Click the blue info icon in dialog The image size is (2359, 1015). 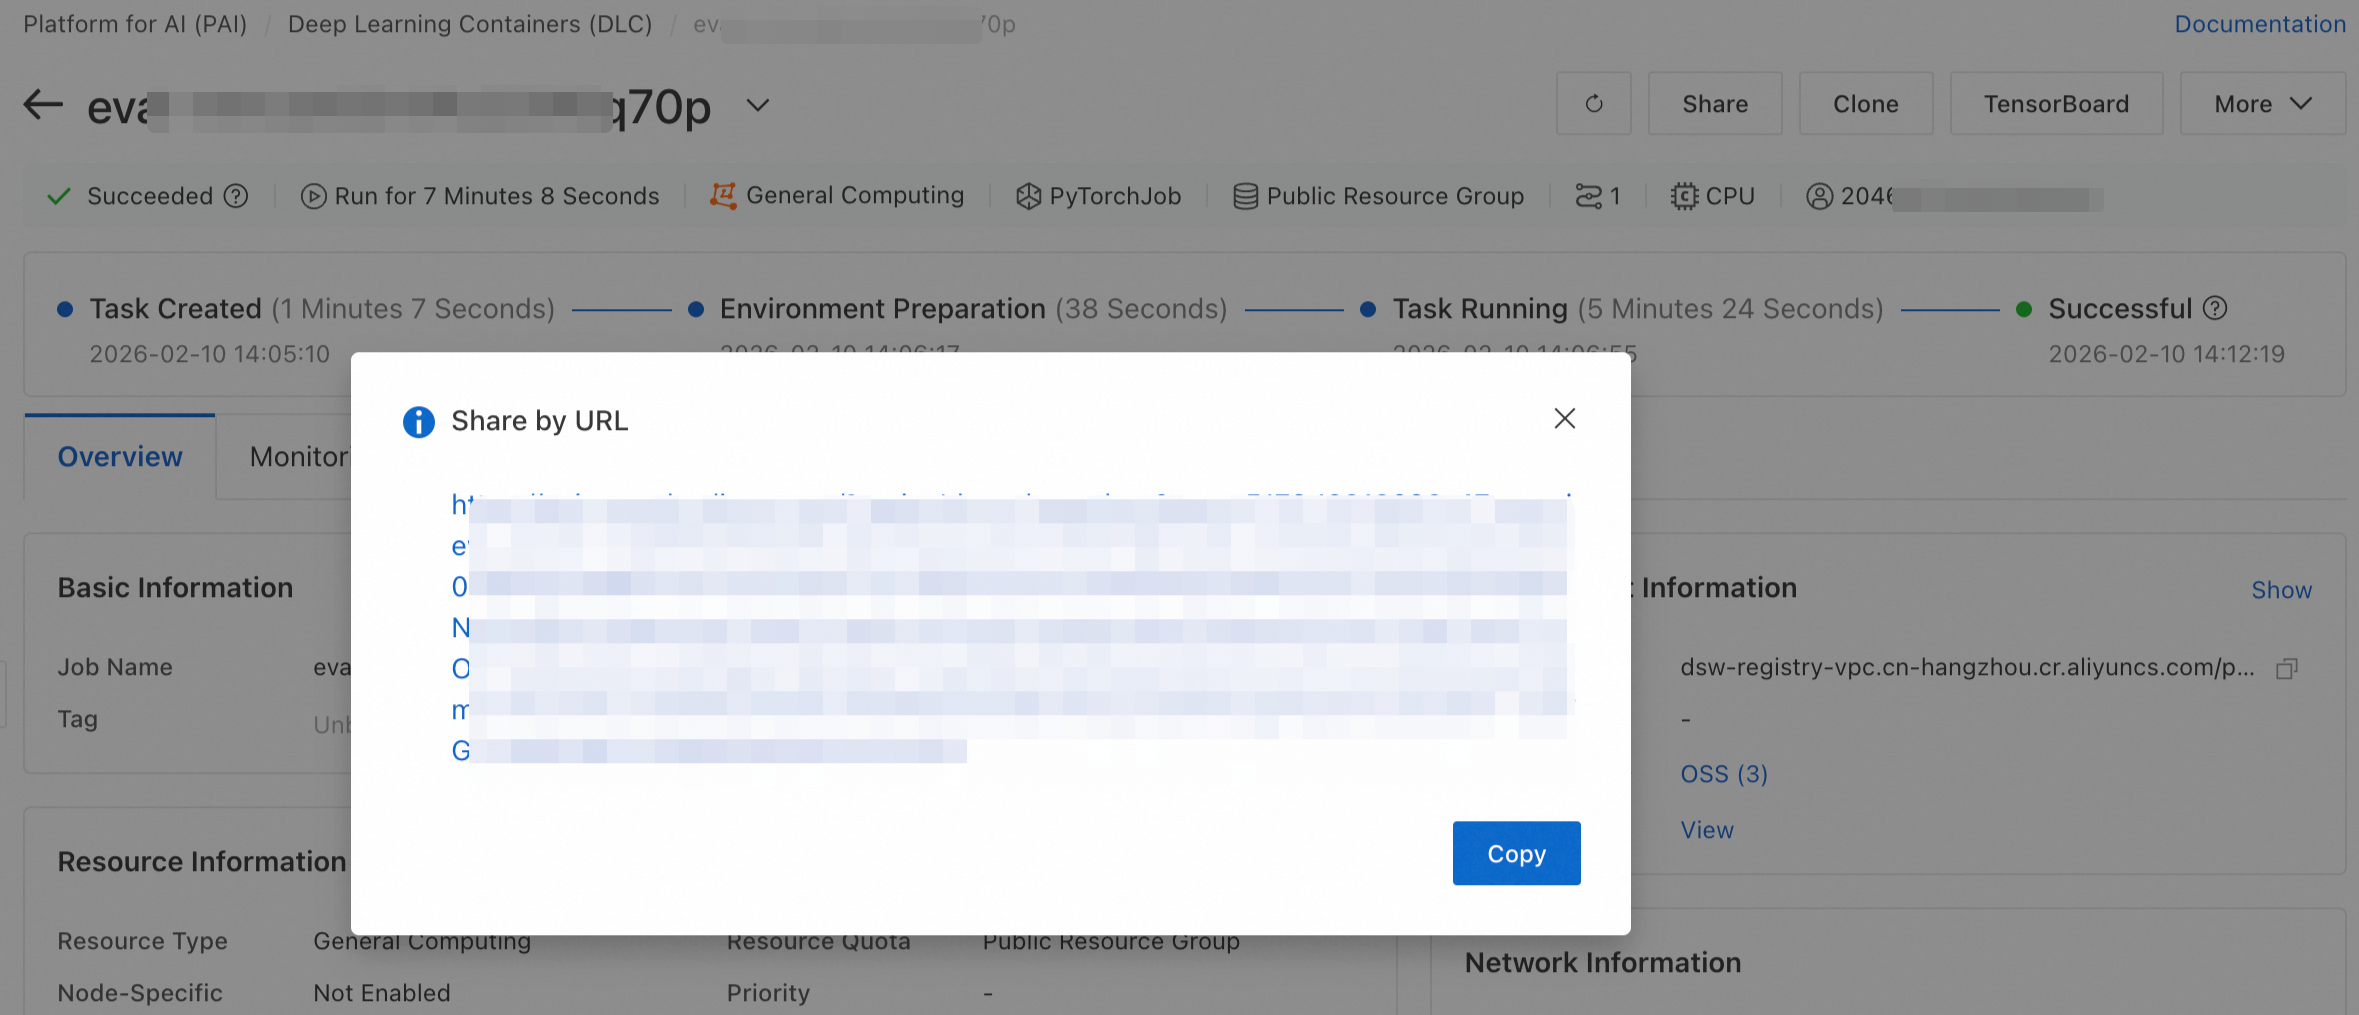[x=419, y=422]
